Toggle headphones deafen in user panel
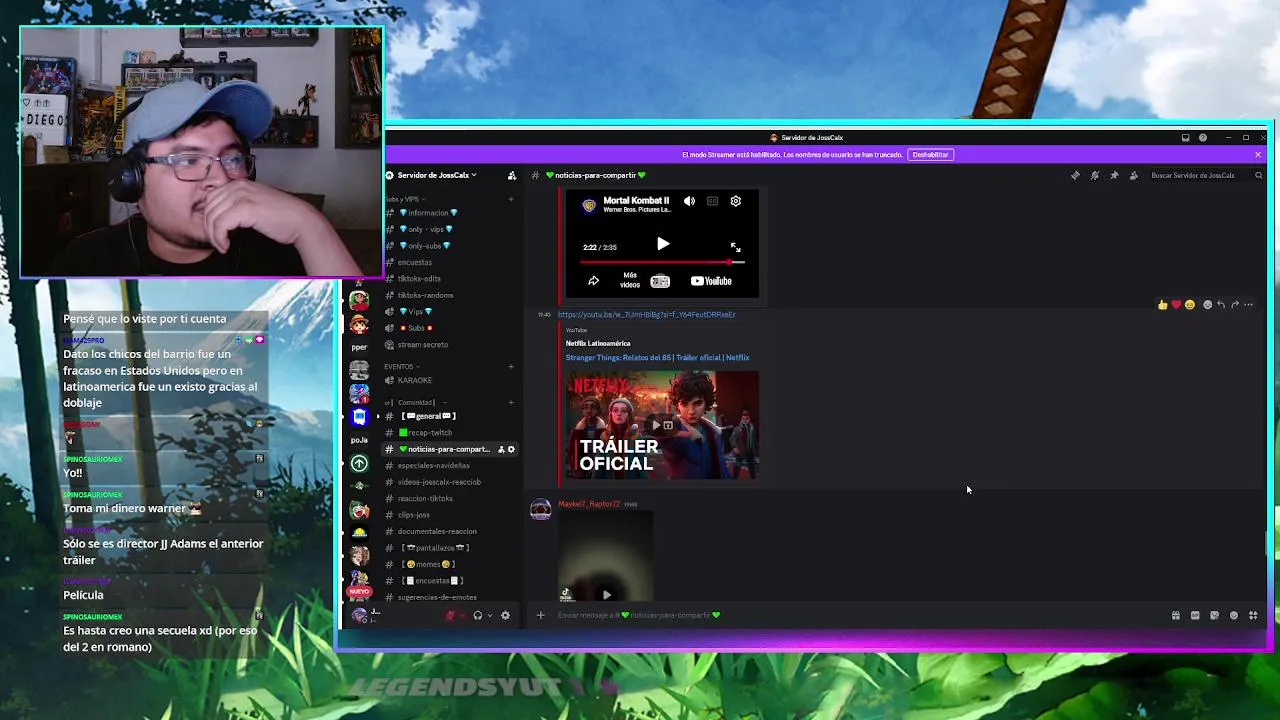This screenshot has width=1280, height=720. pos(478,616)
